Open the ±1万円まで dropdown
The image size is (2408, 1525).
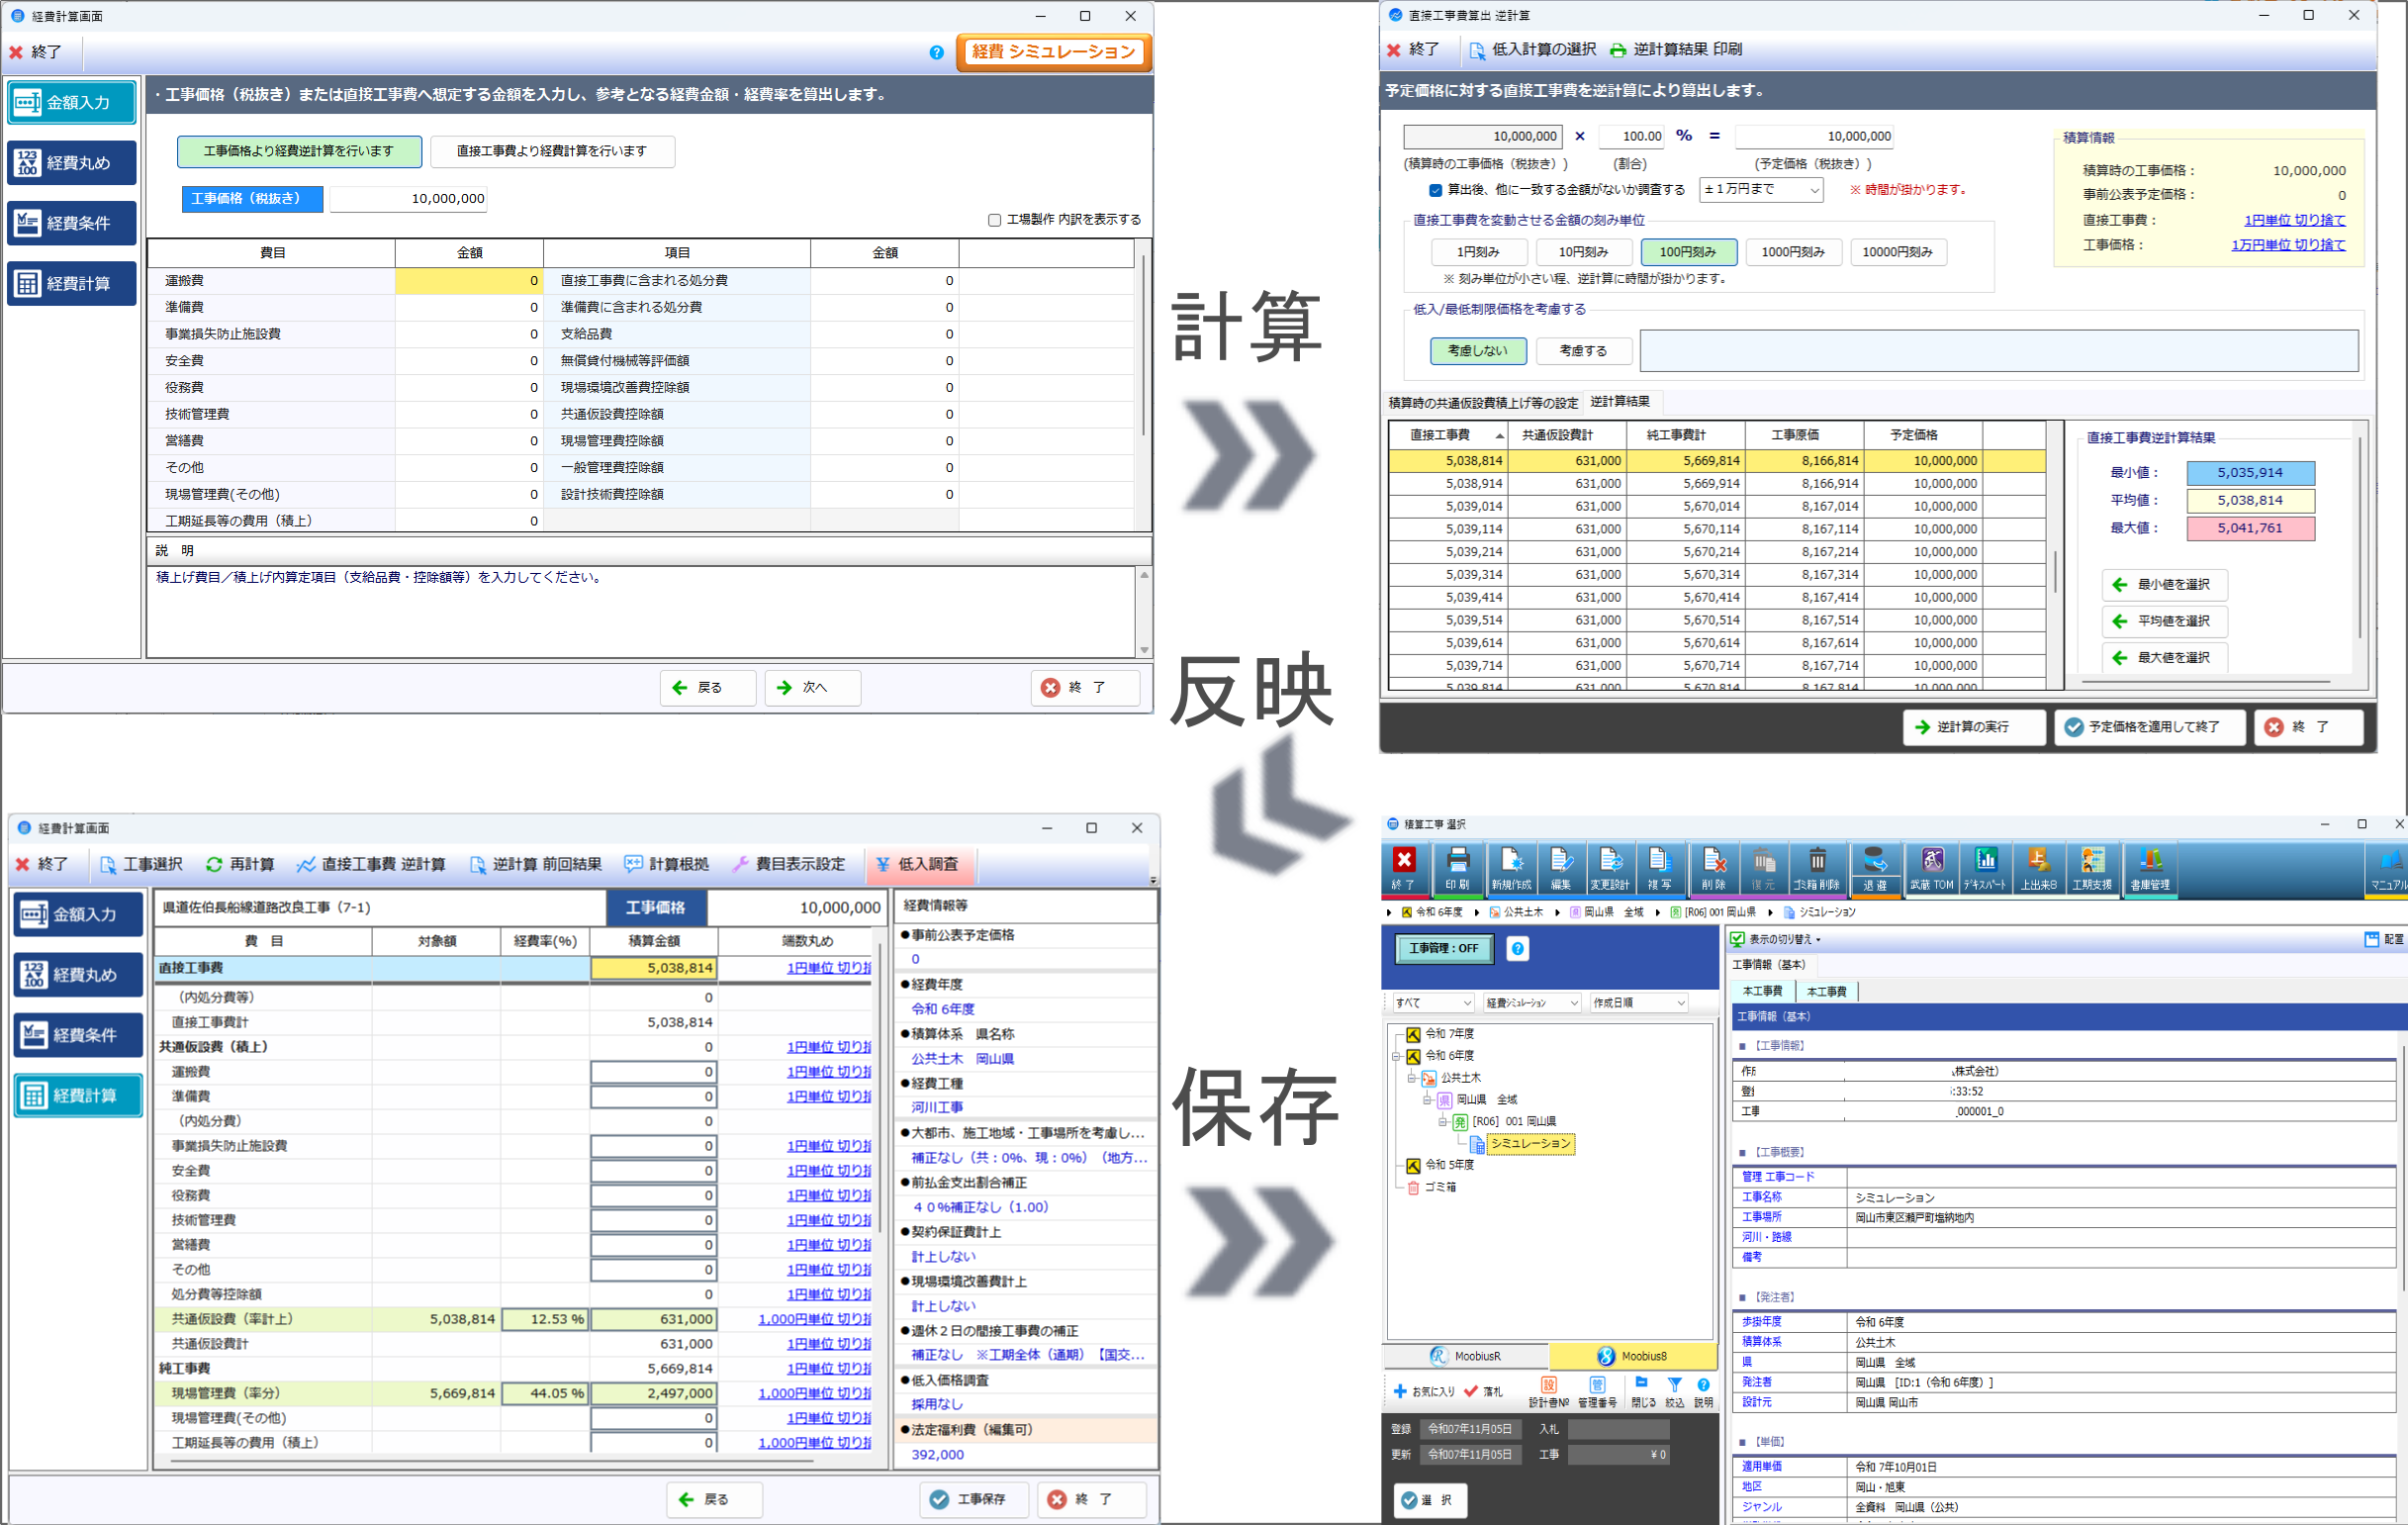[x=1760, y=190]
